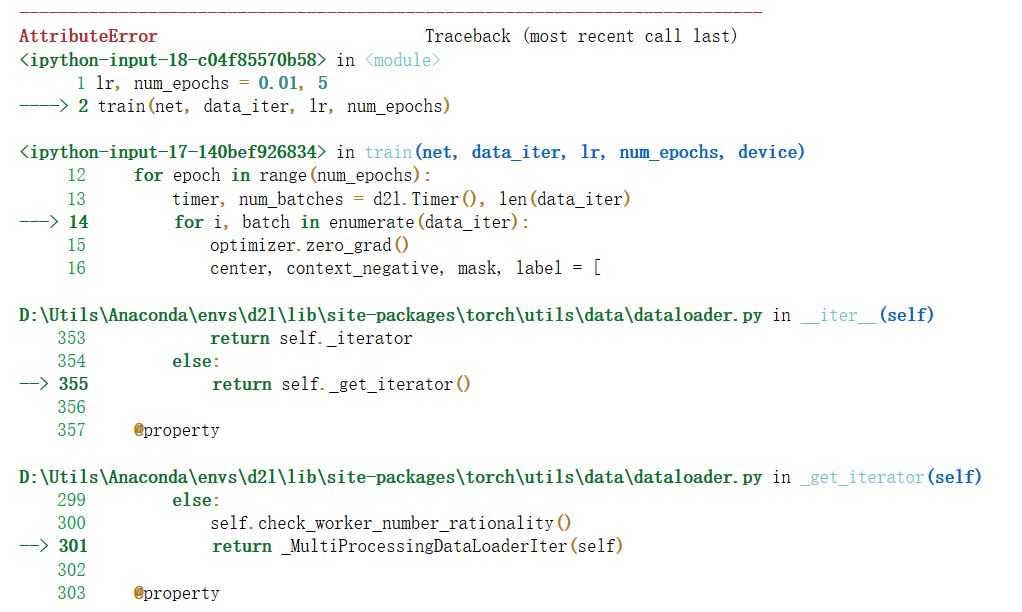Click line 14 'for i, batch in enumerate(data_iter):'
1022x612 pixels.
coord(351,222)
